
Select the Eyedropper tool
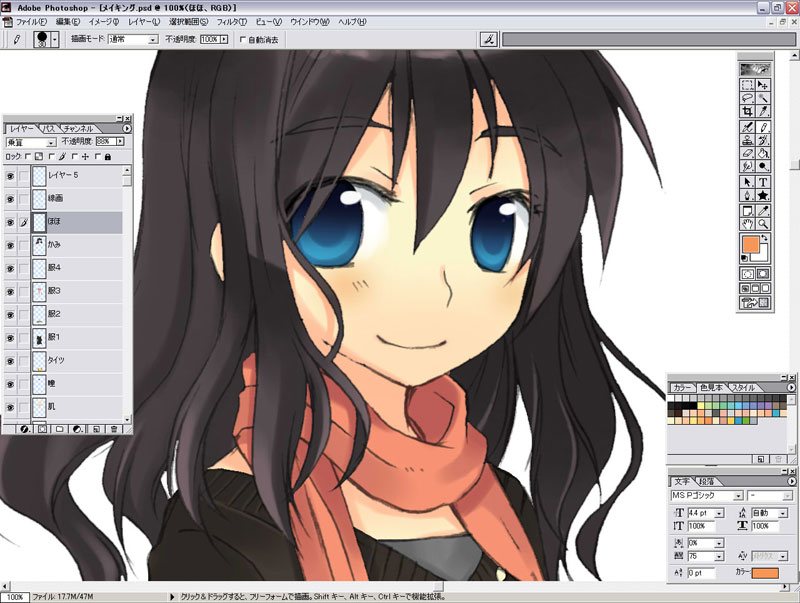pos(763,211)
